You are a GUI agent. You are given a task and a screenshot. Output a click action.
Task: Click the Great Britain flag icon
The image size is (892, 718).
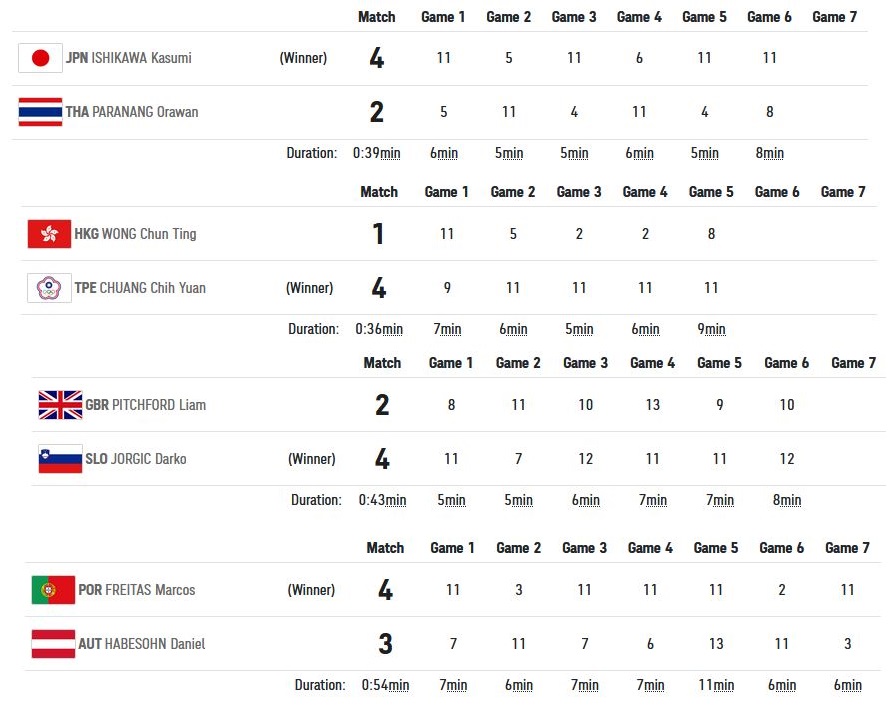60,405
